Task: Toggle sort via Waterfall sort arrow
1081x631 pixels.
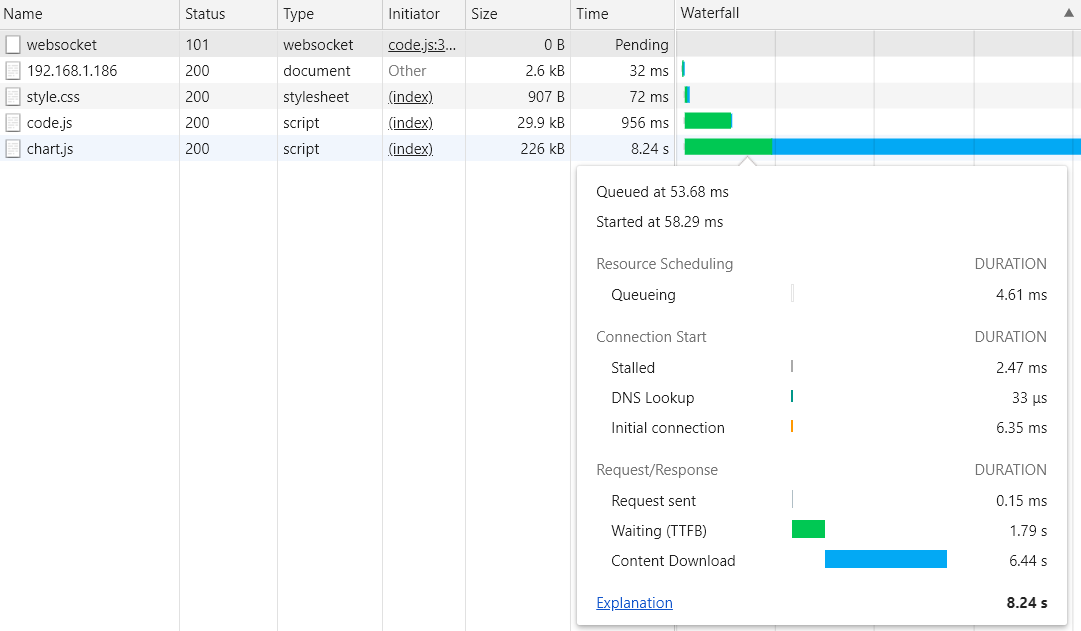Action: tap(1069, 13)
